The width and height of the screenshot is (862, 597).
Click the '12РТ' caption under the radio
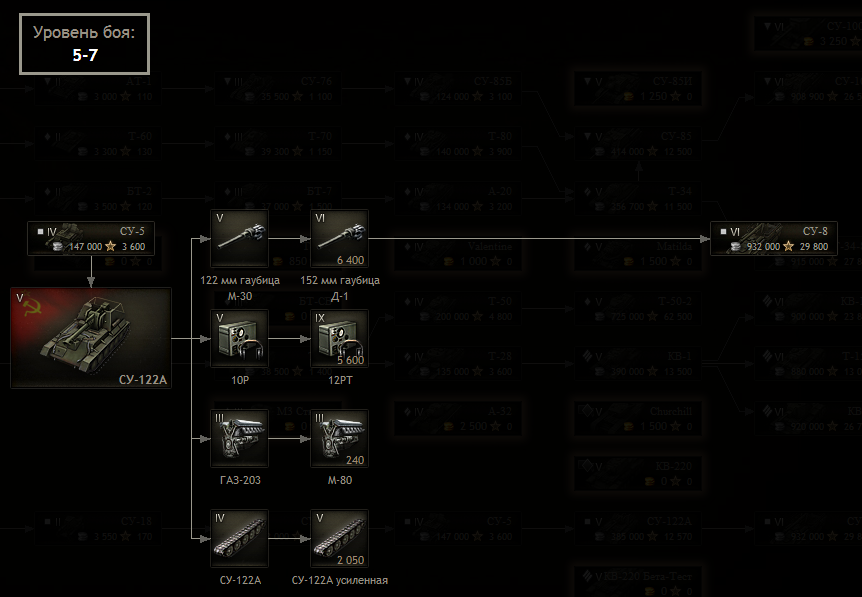[340, 380]
